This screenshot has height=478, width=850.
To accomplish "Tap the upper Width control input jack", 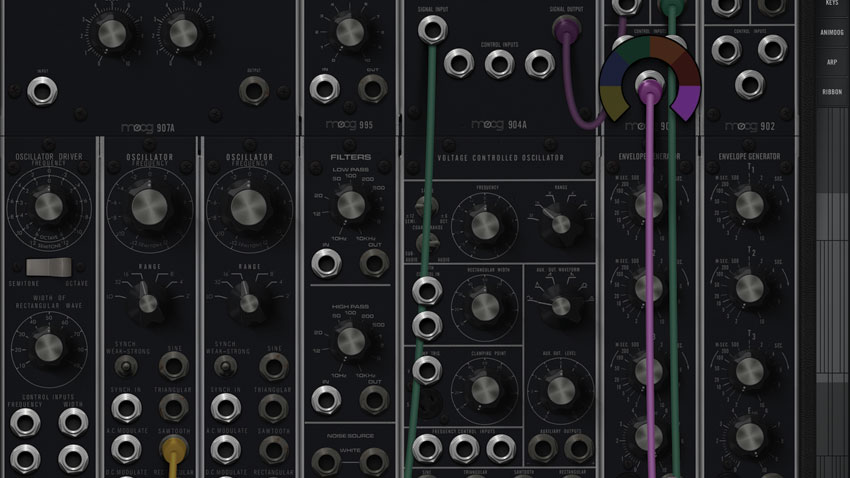I will coord(73,423).
